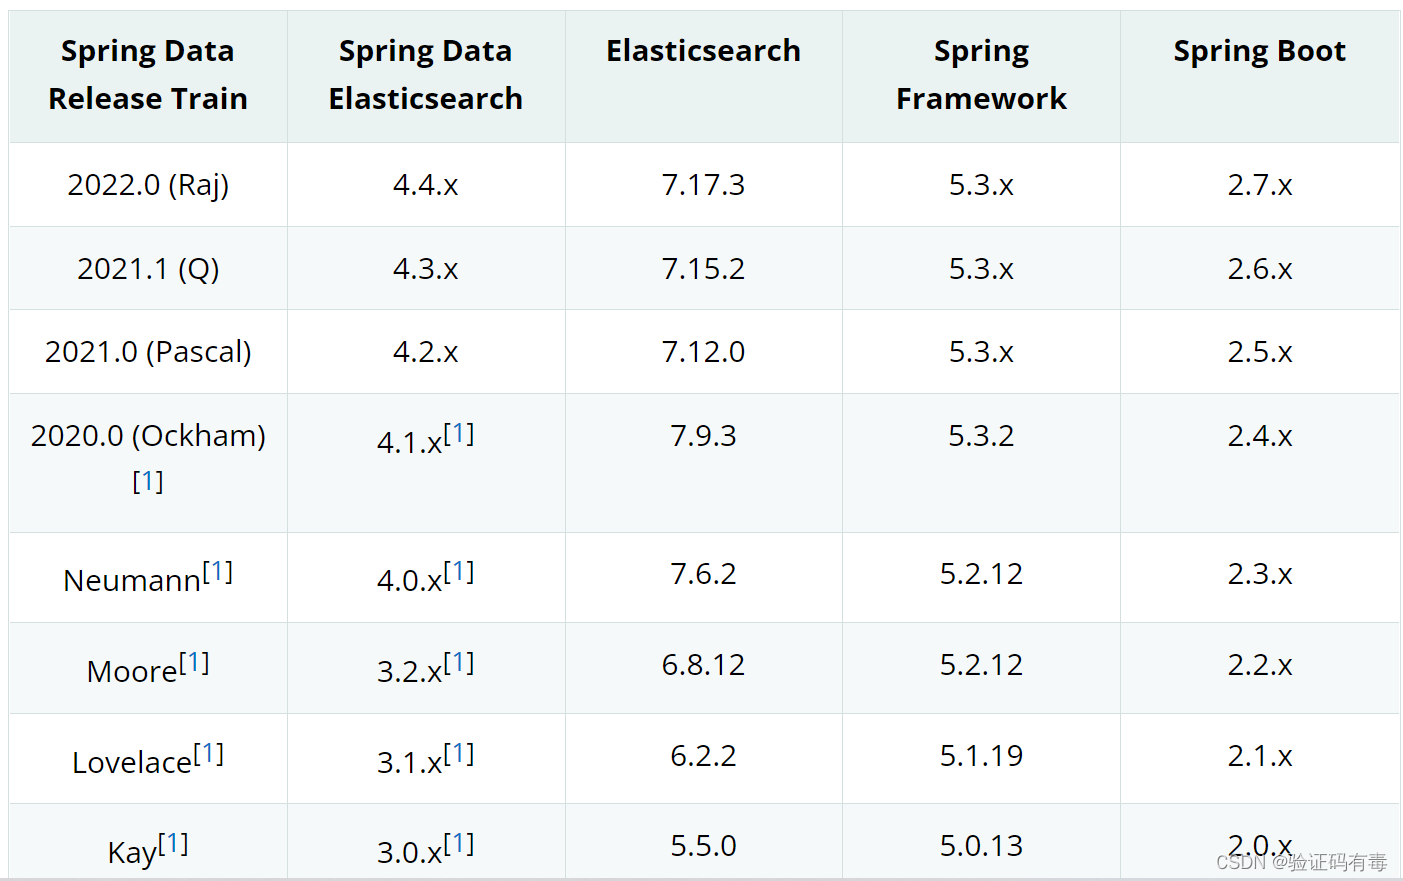Click footnote [1] beside Moore

click(x=194, y=663)
